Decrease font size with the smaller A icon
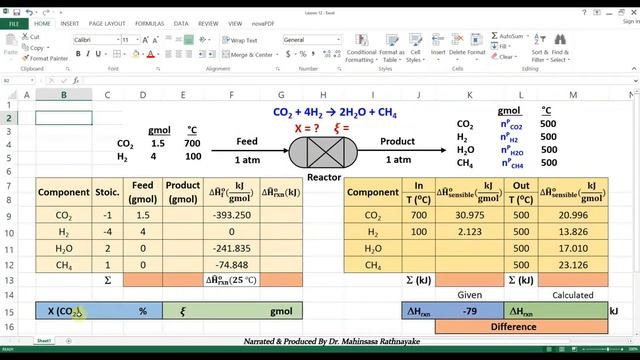This screenshot has height=360, width=640. point(156,40)
